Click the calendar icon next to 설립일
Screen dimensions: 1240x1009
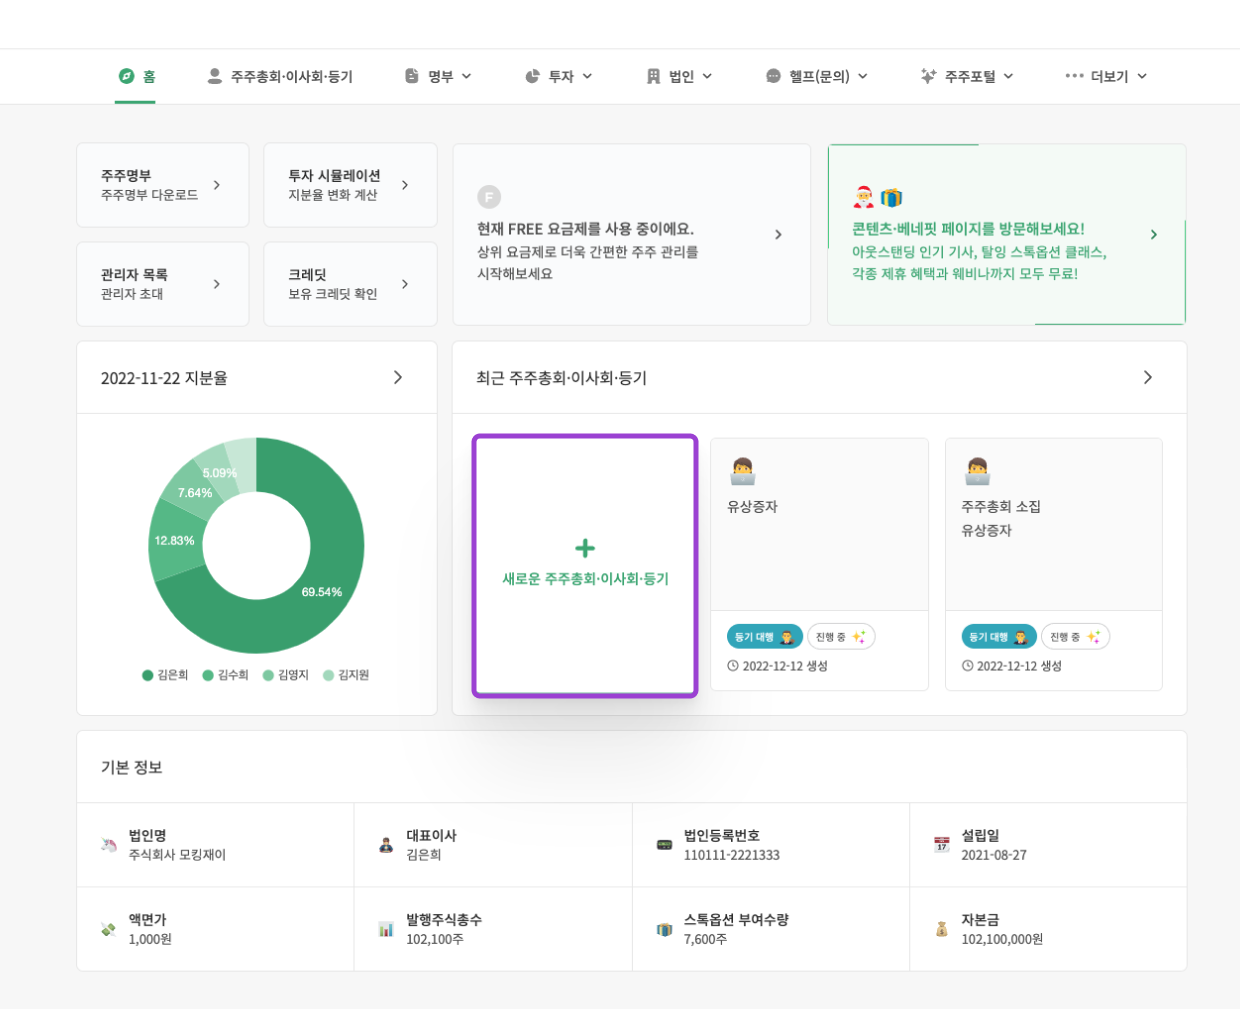click(940, 843)
